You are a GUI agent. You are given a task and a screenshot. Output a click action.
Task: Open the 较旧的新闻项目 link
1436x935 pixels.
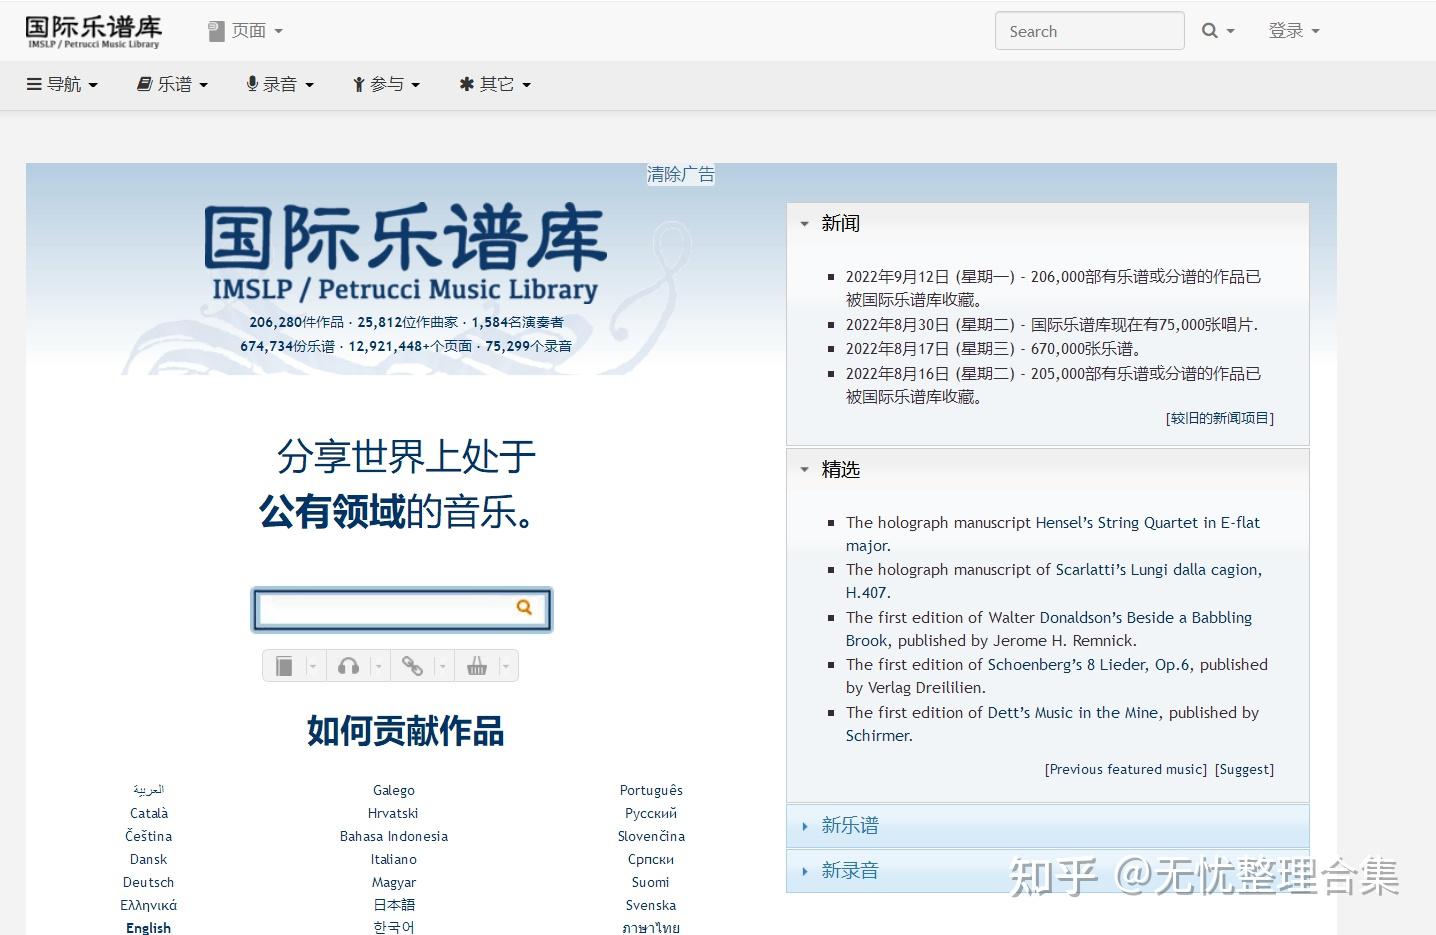[1220, 418]
